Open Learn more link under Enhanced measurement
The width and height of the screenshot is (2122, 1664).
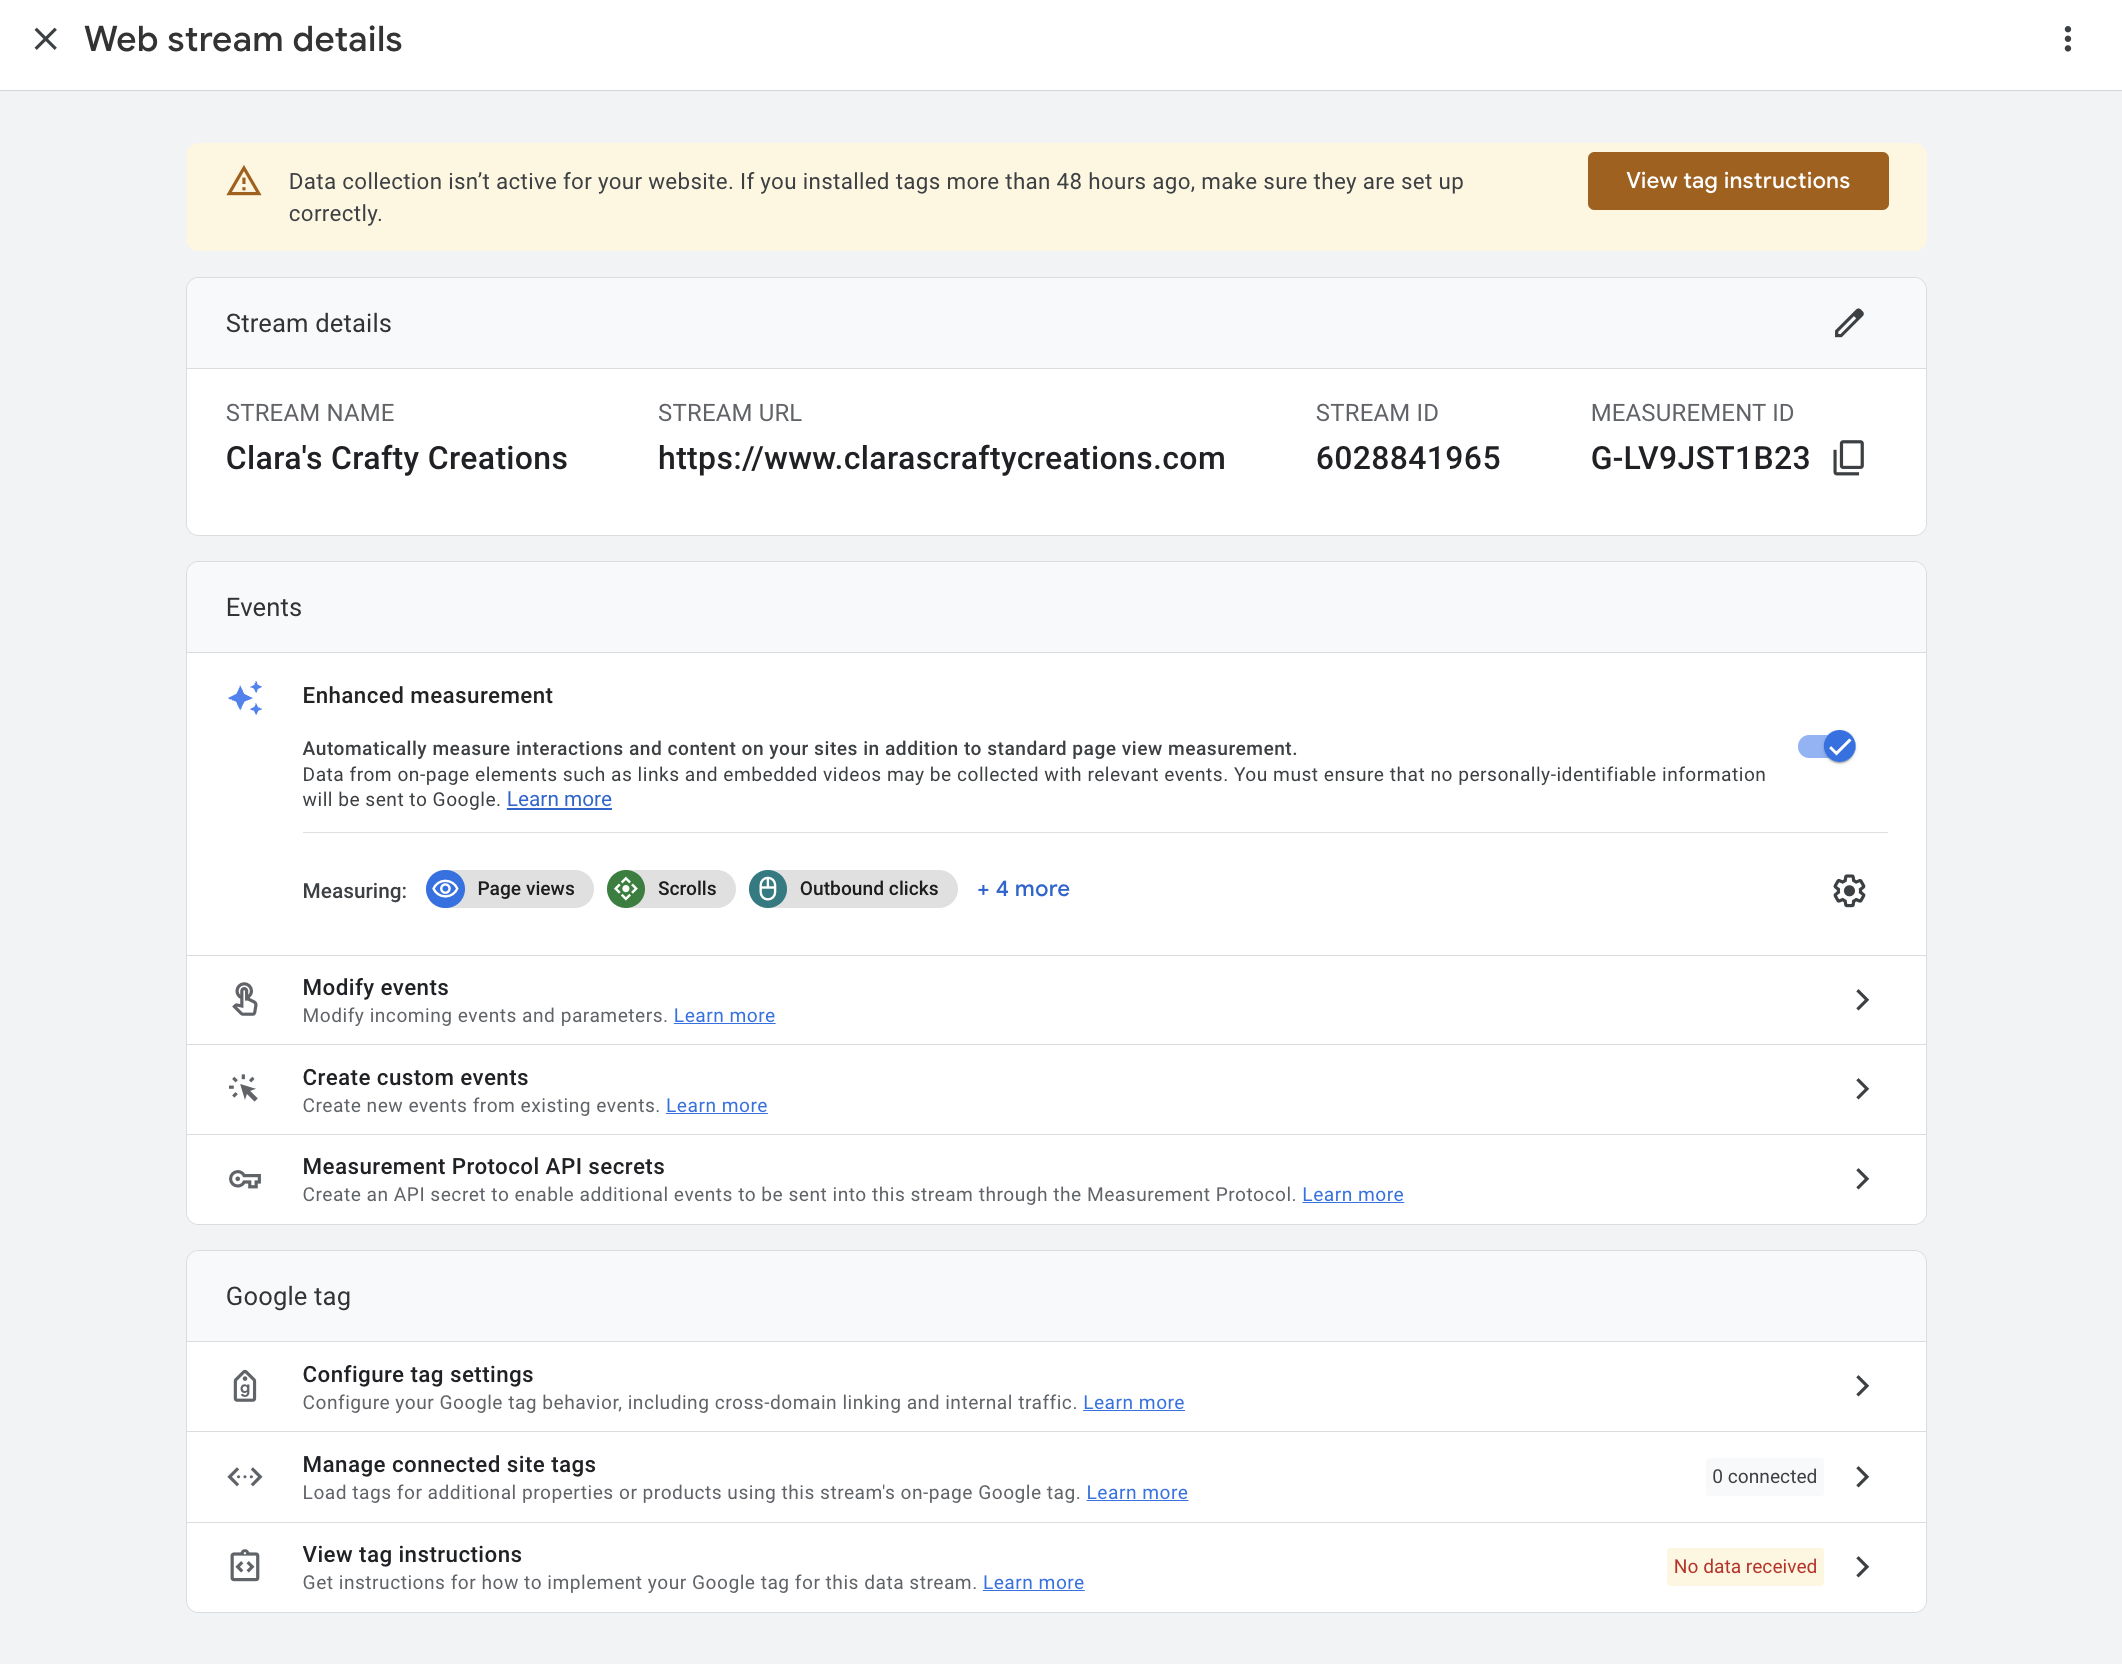click(559, 800)
